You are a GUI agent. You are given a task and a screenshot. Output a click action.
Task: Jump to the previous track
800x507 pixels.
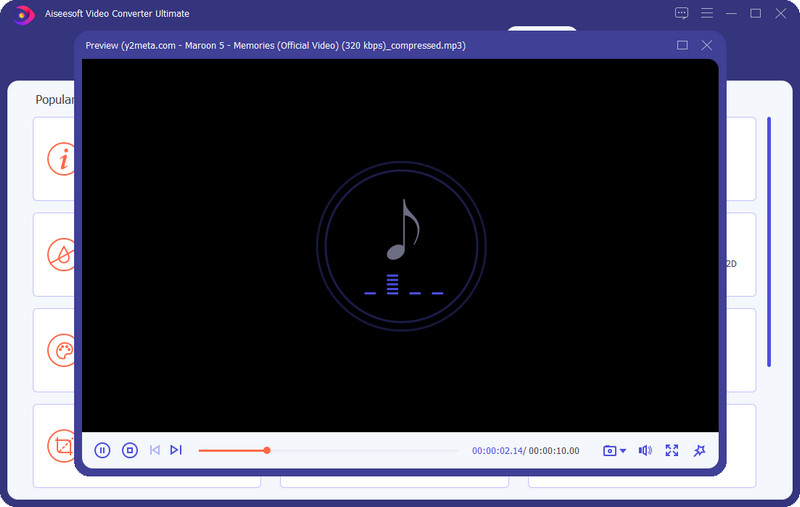point(155,450)
